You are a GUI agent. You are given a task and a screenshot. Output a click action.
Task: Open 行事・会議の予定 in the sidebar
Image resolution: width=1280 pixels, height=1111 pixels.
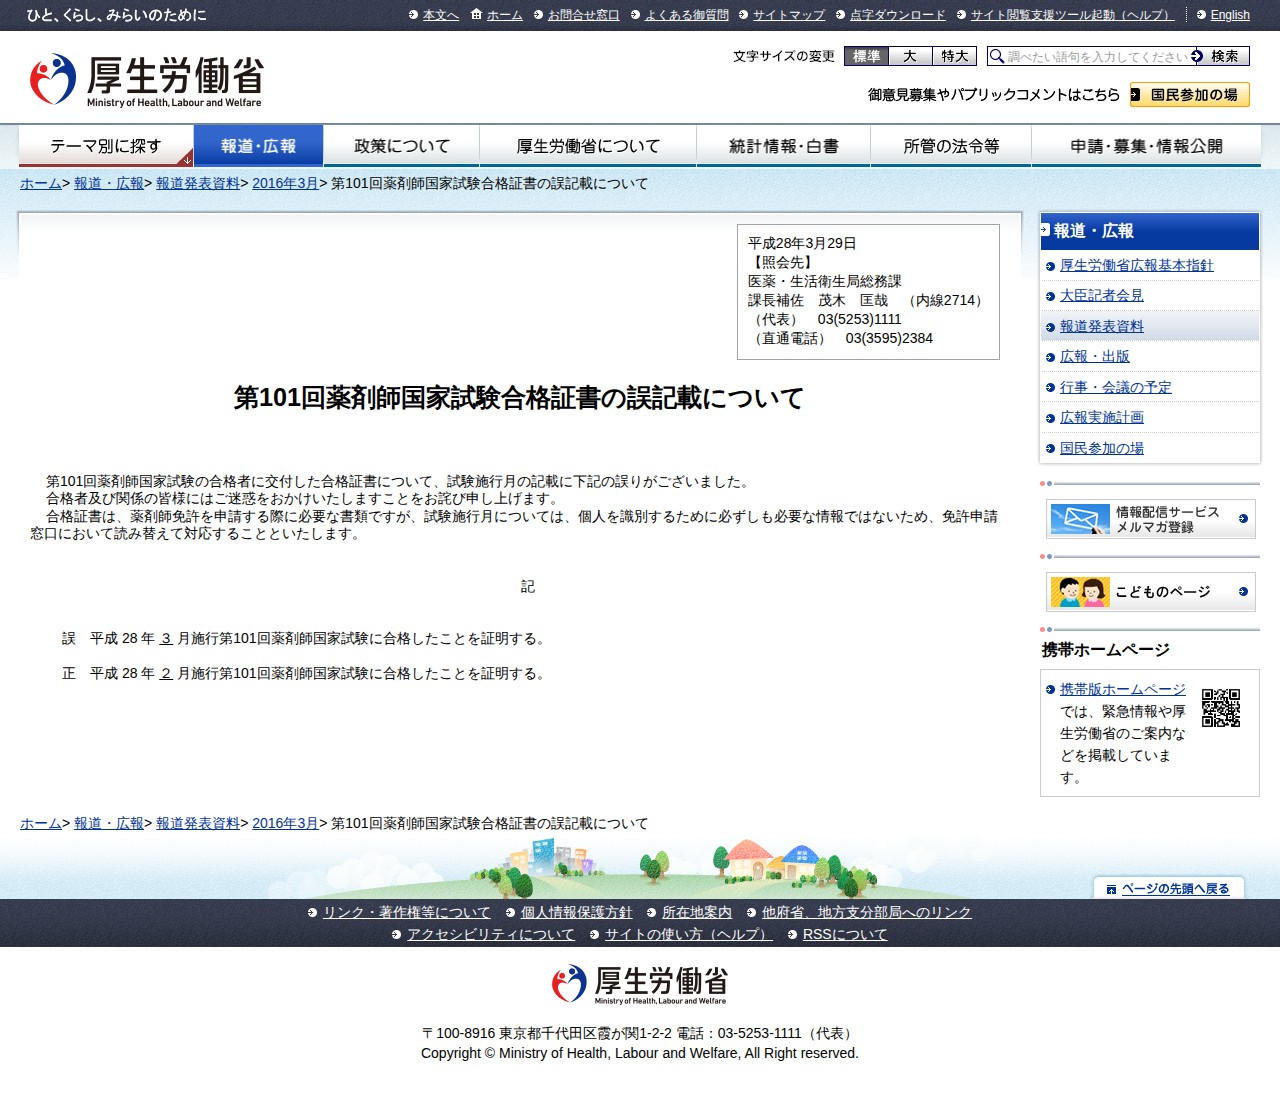tap(1116, 387)
